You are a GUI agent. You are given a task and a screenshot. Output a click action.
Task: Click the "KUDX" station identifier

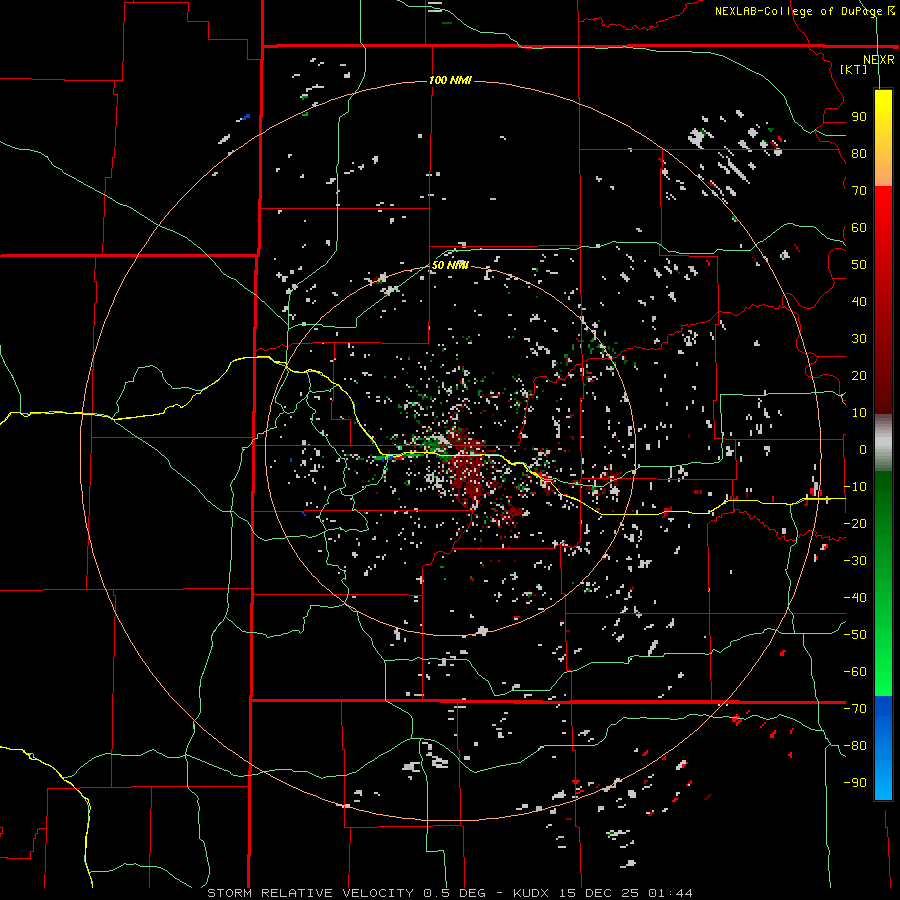point(531,893)
